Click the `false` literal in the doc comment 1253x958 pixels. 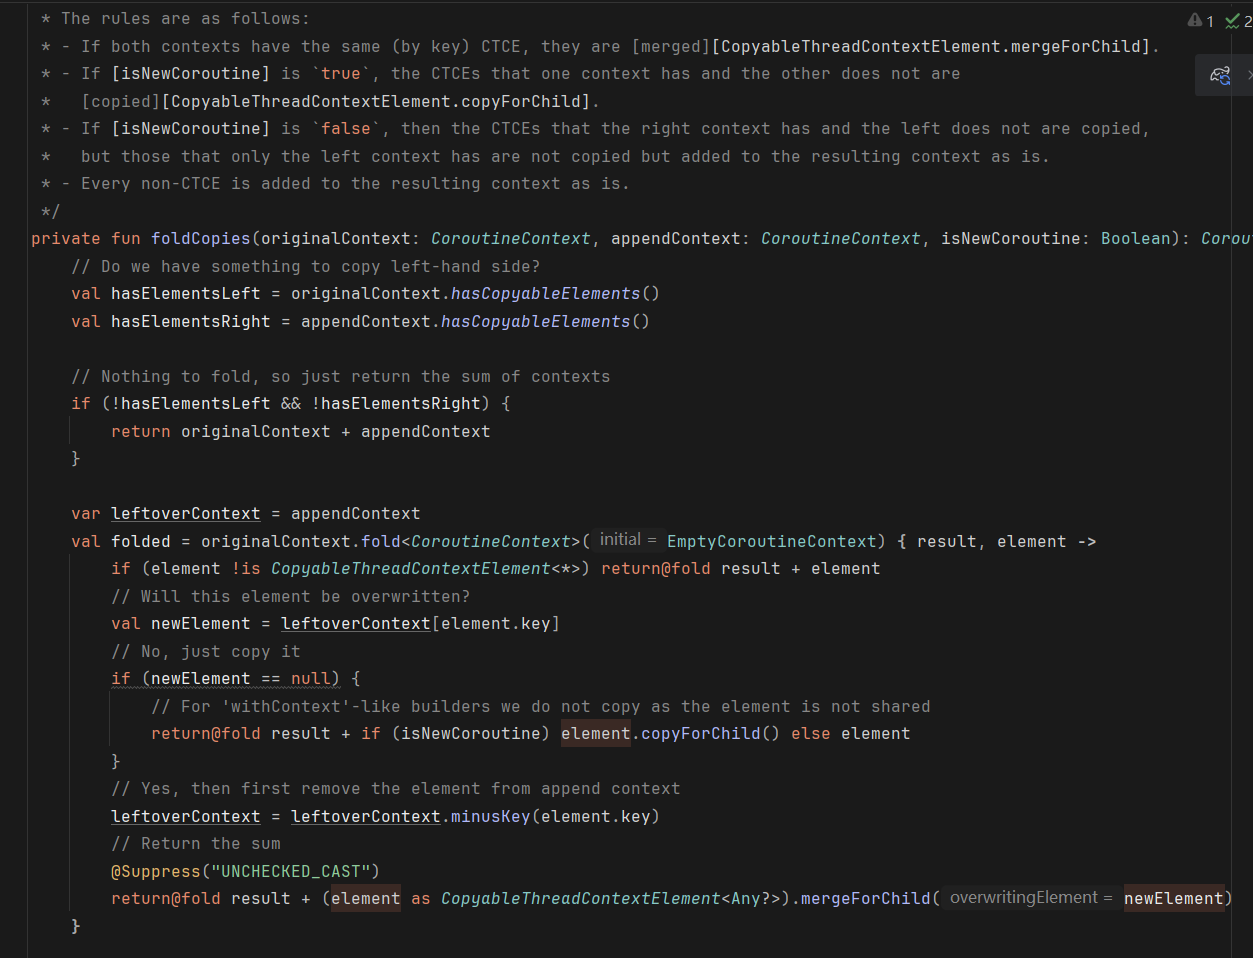click(345, 128)
